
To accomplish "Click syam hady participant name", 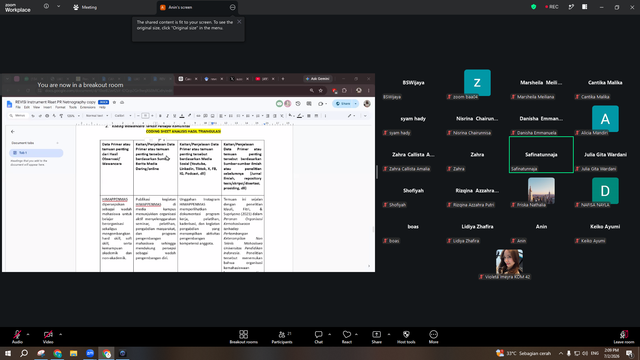I will tap(413, 119).
